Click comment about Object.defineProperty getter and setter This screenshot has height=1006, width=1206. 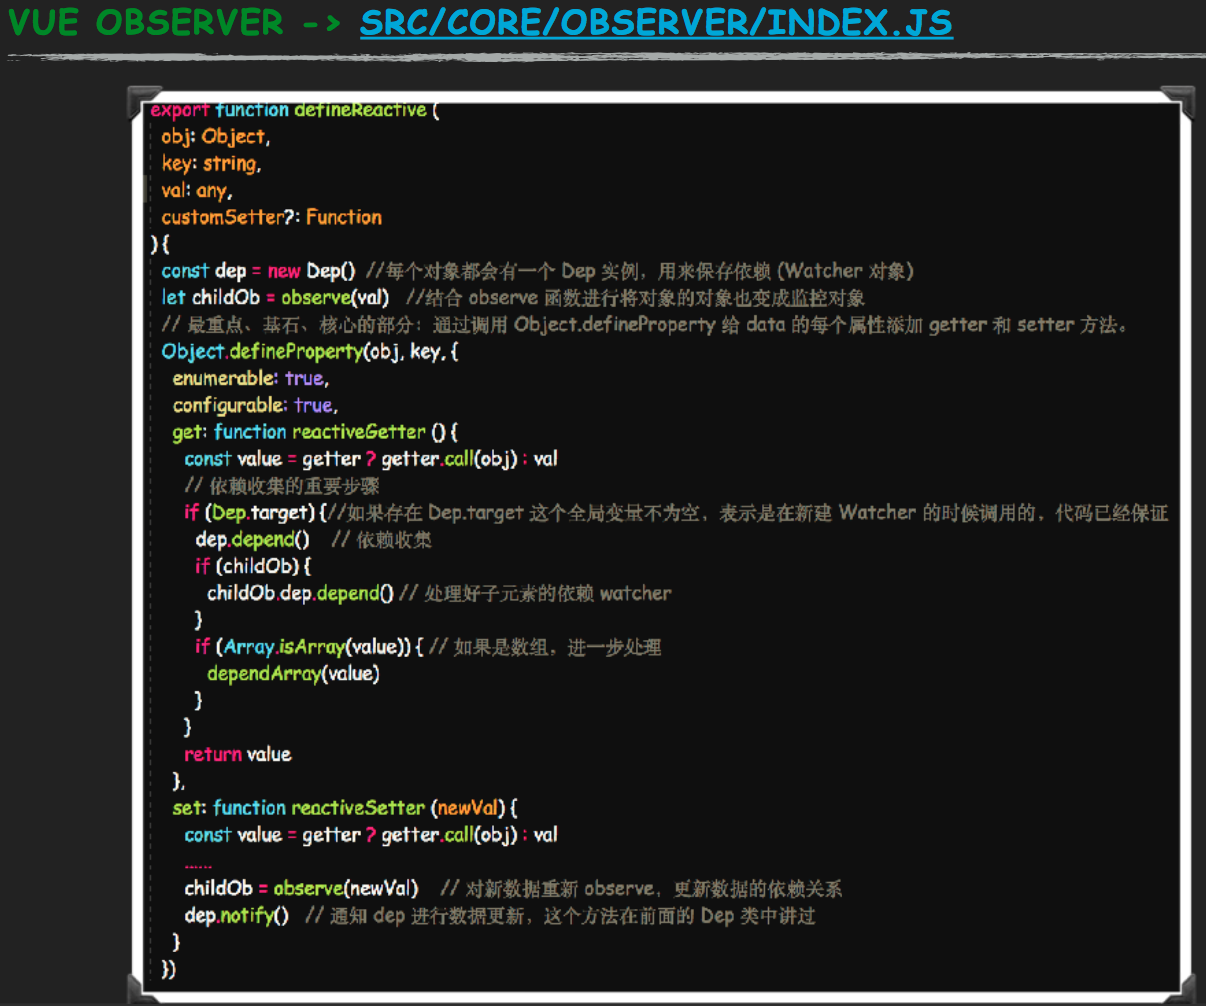point(645,325)
